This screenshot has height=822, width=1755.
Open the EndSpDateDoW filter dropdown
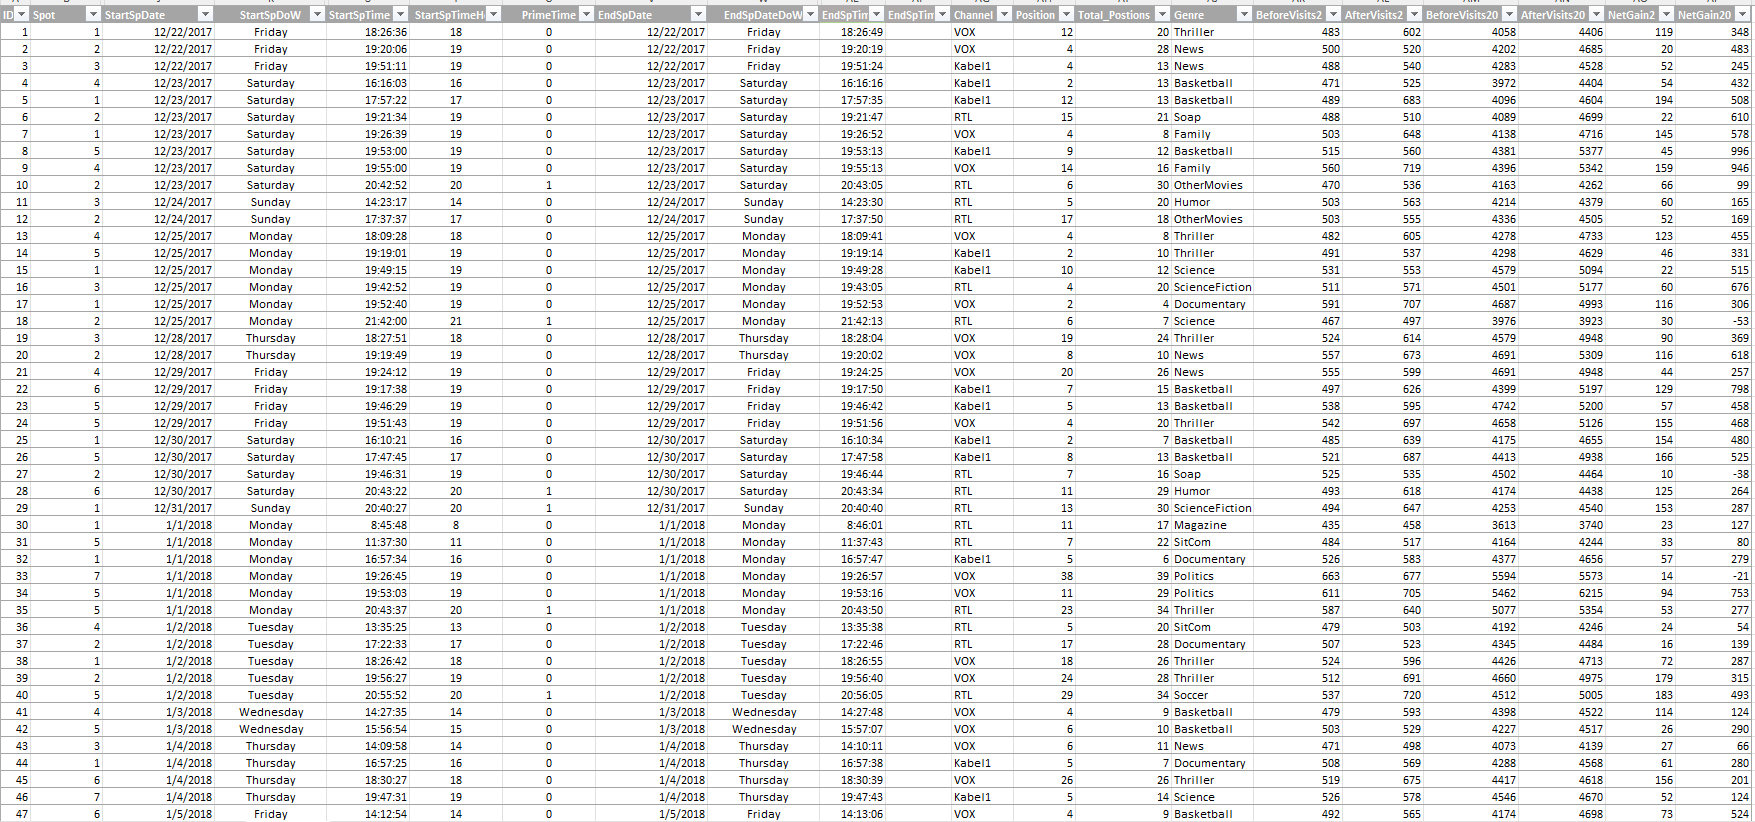click(811, 15)
